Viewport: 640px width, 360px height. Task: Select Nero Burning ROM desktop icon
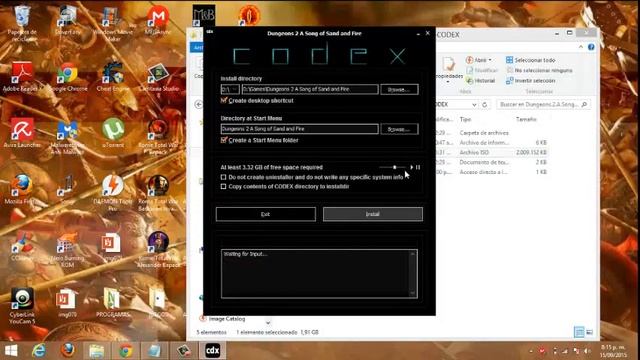pos(67,250)
